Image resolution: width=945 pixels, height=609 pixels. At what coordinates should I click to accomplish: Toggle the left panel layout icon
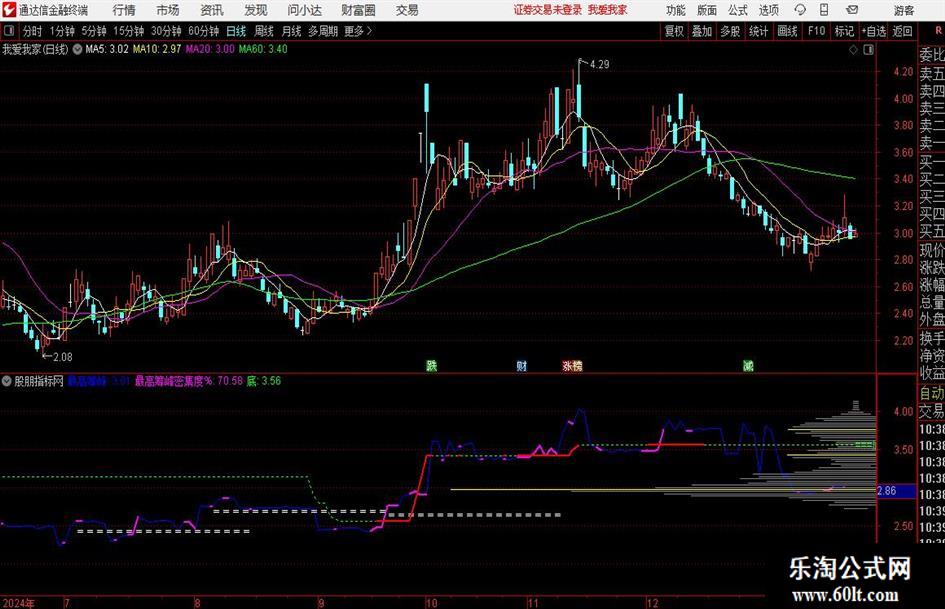pyautogui.click(x=8, y=31)
